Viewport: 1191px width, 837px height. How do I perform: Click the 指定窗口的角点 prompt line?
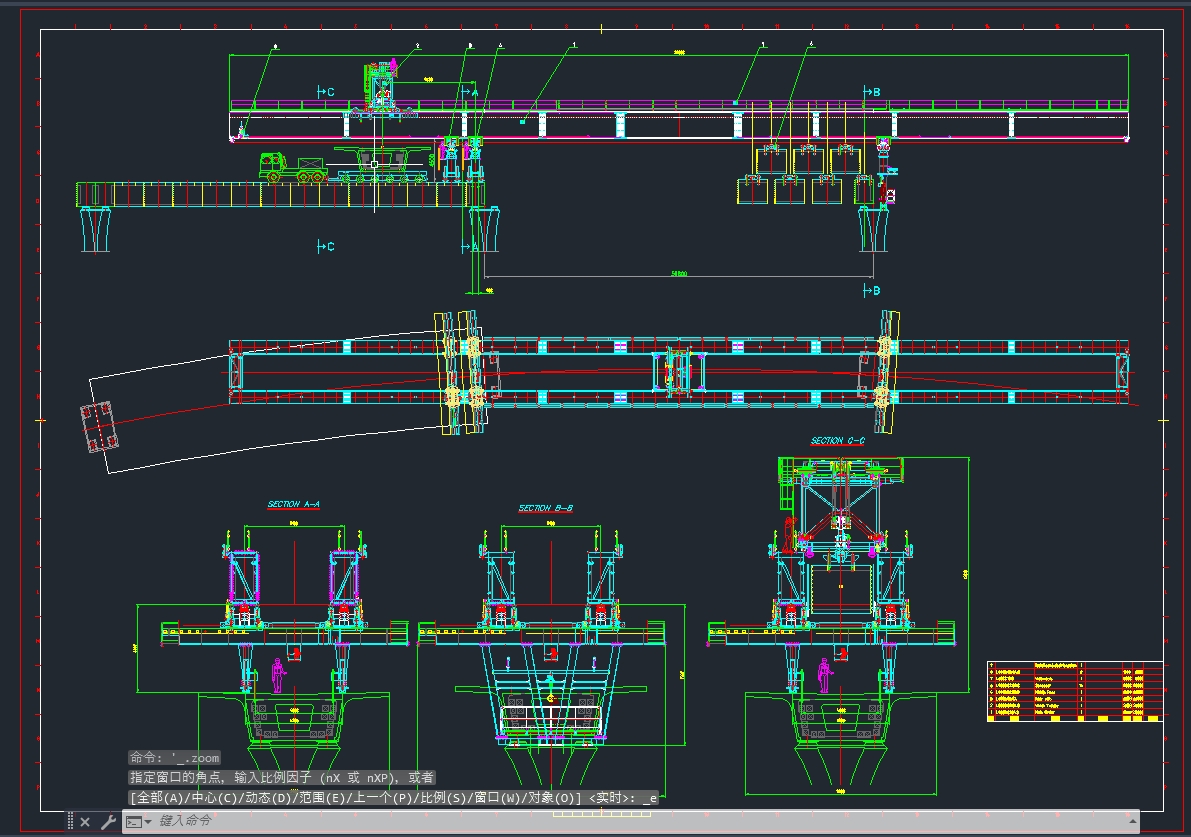[282, 777]
